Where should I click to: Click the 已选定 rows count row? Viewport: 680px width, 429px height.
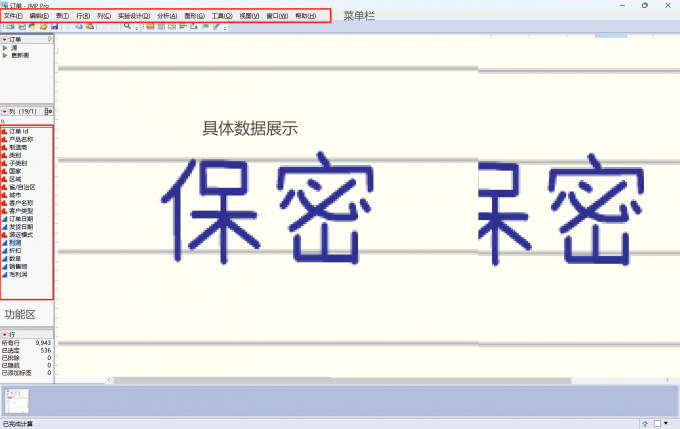(x=26, y=351)
